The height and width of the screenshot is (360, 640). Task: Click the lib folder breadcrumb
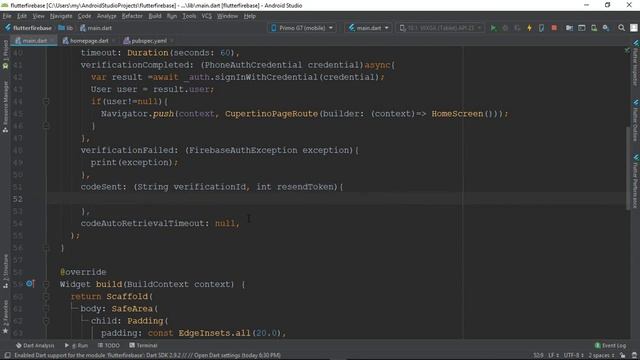click(66, 28)
